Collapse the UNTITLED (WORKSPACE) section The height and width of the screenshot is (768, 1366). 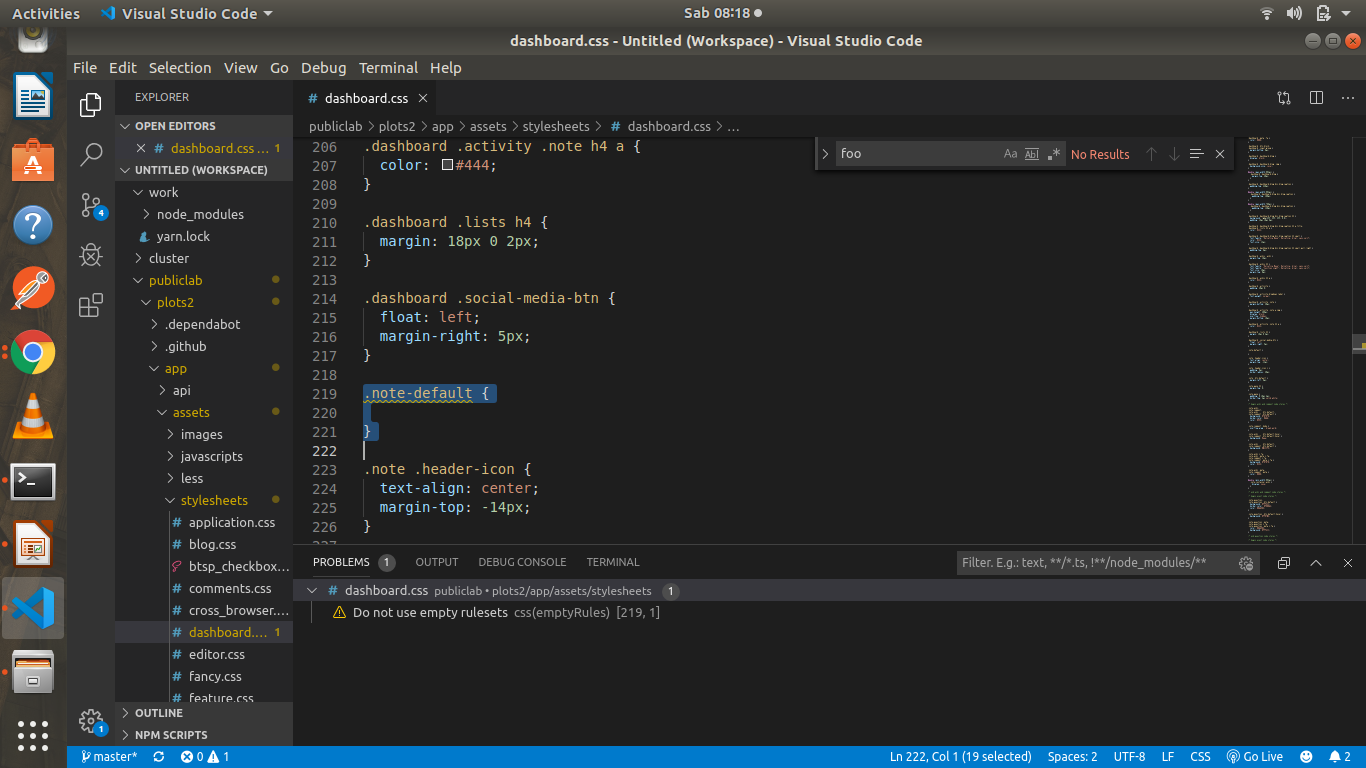point(204,170)
